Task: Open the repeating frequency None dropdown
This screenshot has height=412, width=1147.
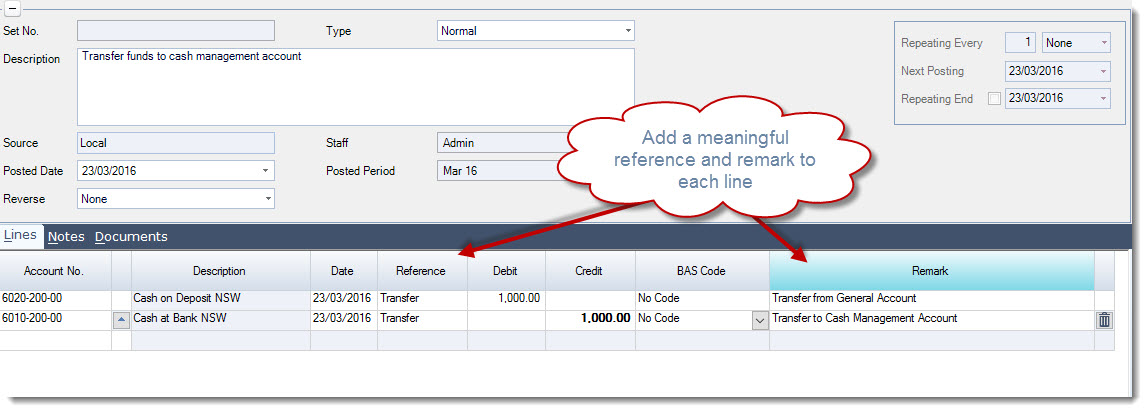Action: coord(1104,43)
